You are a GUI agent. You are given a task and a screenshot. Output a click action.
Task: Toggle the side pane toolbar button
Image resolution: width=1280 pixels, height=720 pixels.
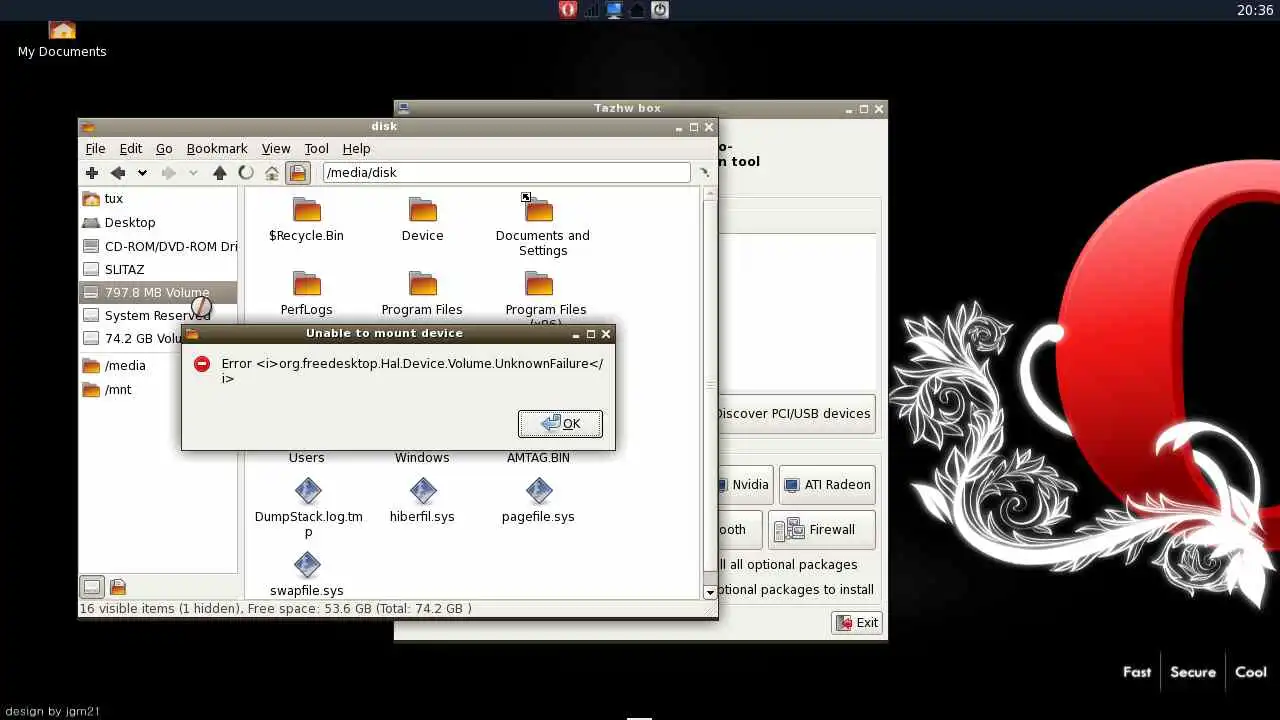click(x=297, y=173)
